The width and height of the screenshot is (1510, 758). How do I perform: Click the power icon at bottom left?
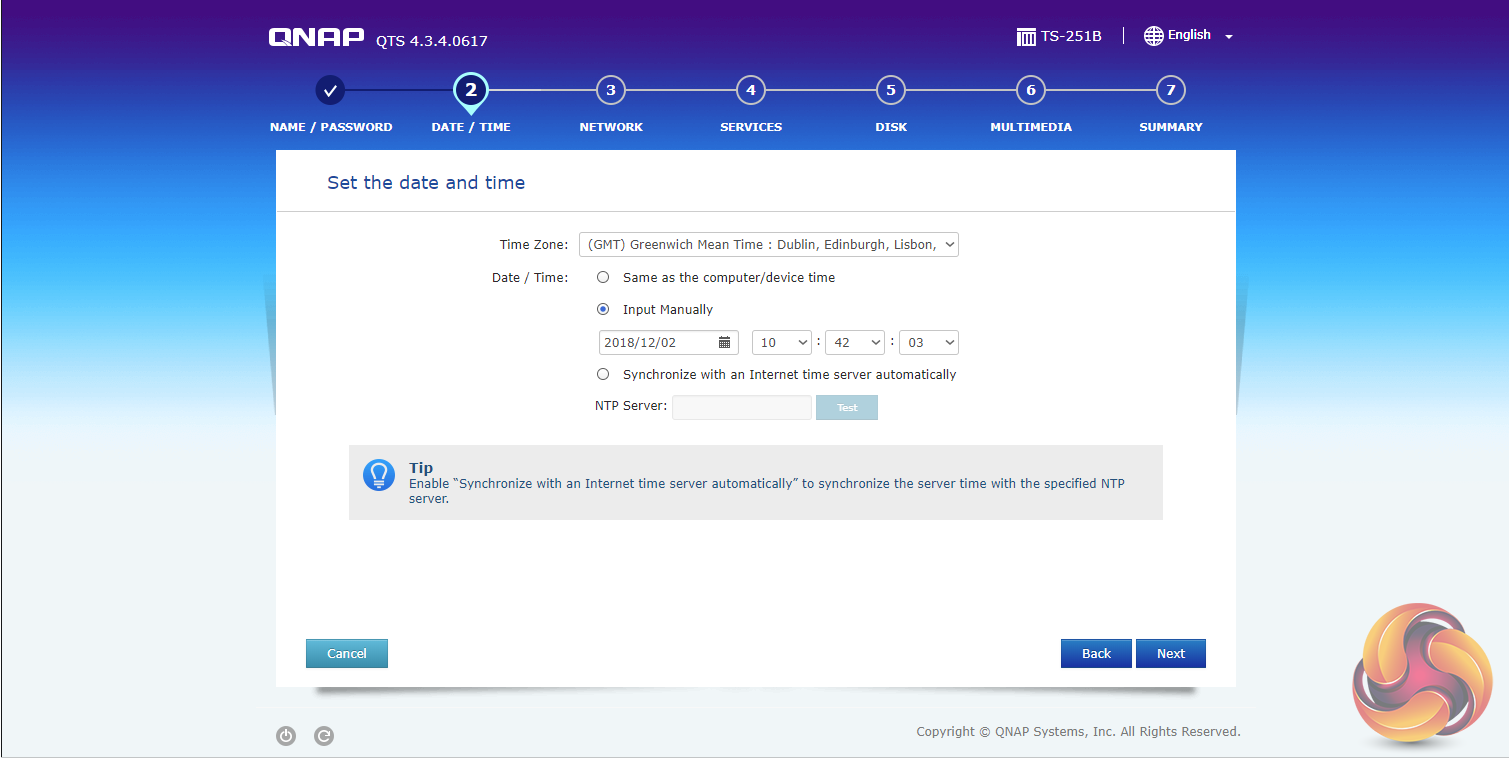coord(286,736)
